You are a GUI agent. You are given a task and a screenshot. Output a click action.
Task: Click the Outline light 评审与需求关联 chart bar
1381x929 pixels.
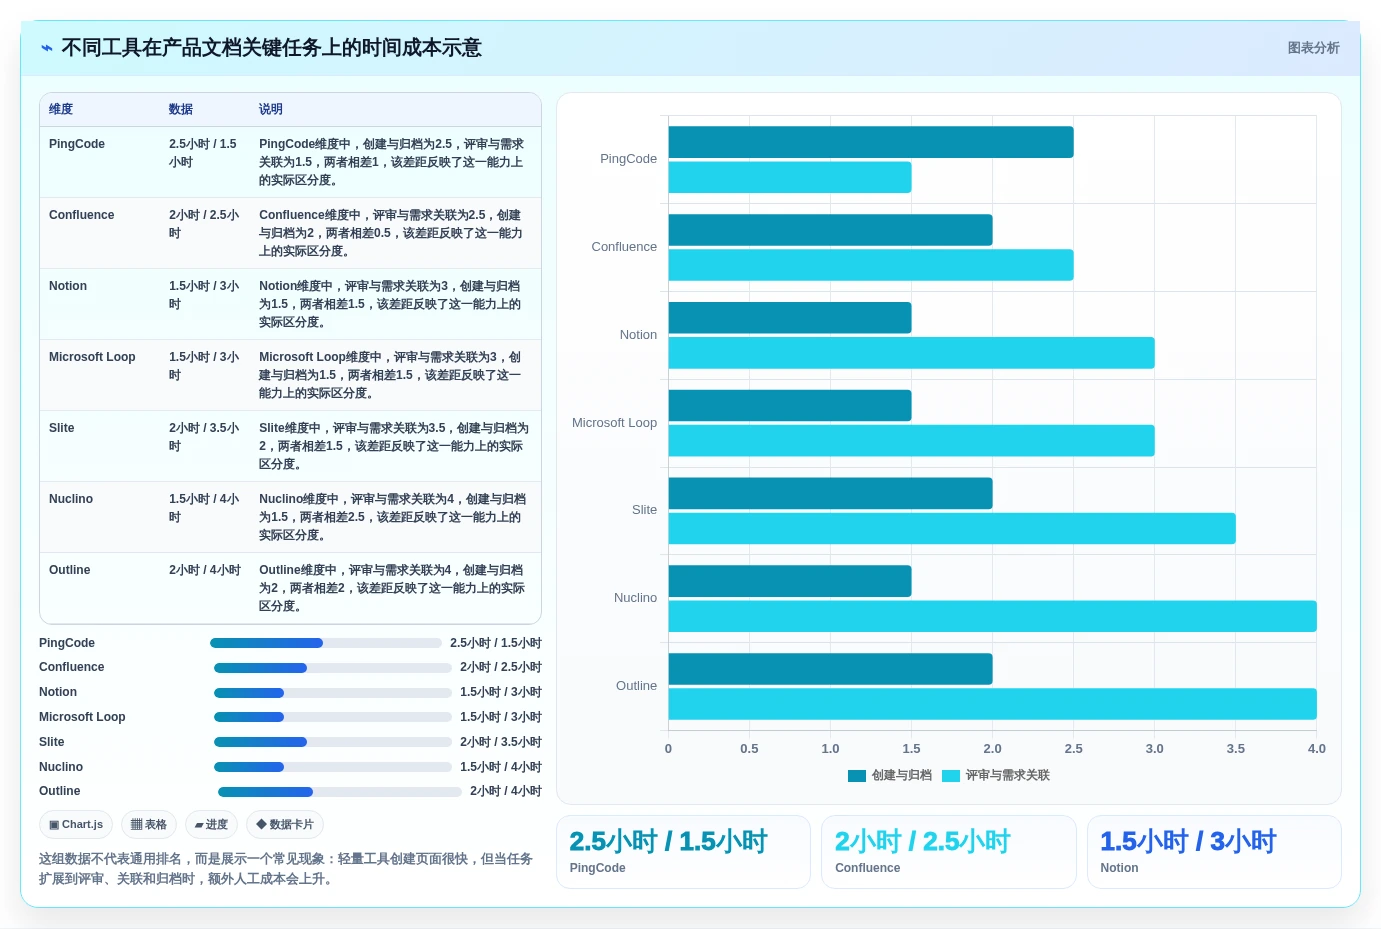[x=992, y=704]
